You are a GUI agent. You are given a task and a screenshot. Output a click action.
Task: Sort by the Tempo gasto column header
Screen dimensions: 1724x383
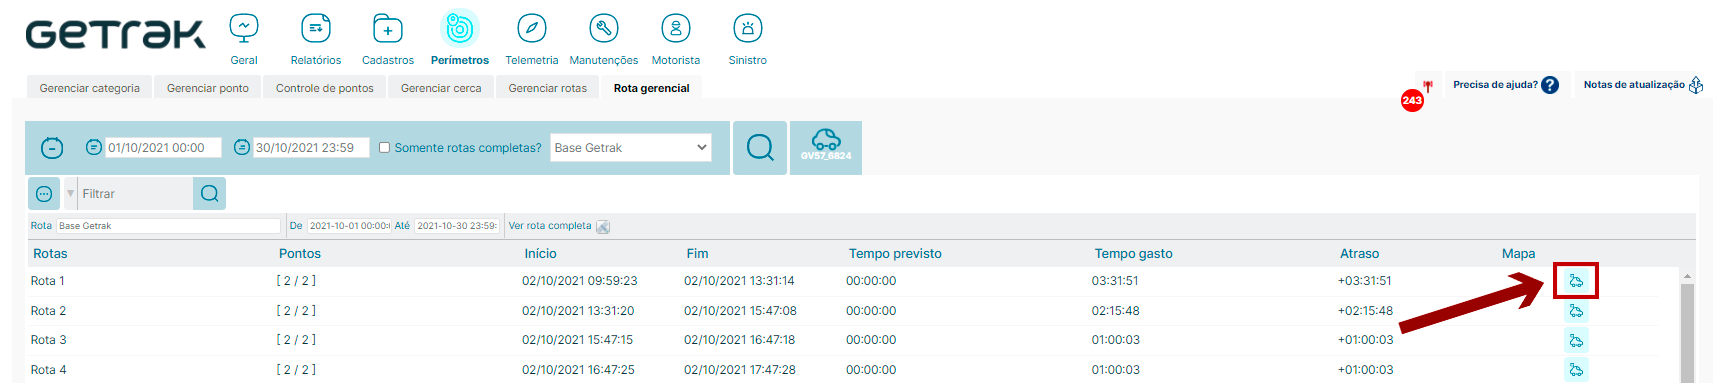[x=1133, y=254]
